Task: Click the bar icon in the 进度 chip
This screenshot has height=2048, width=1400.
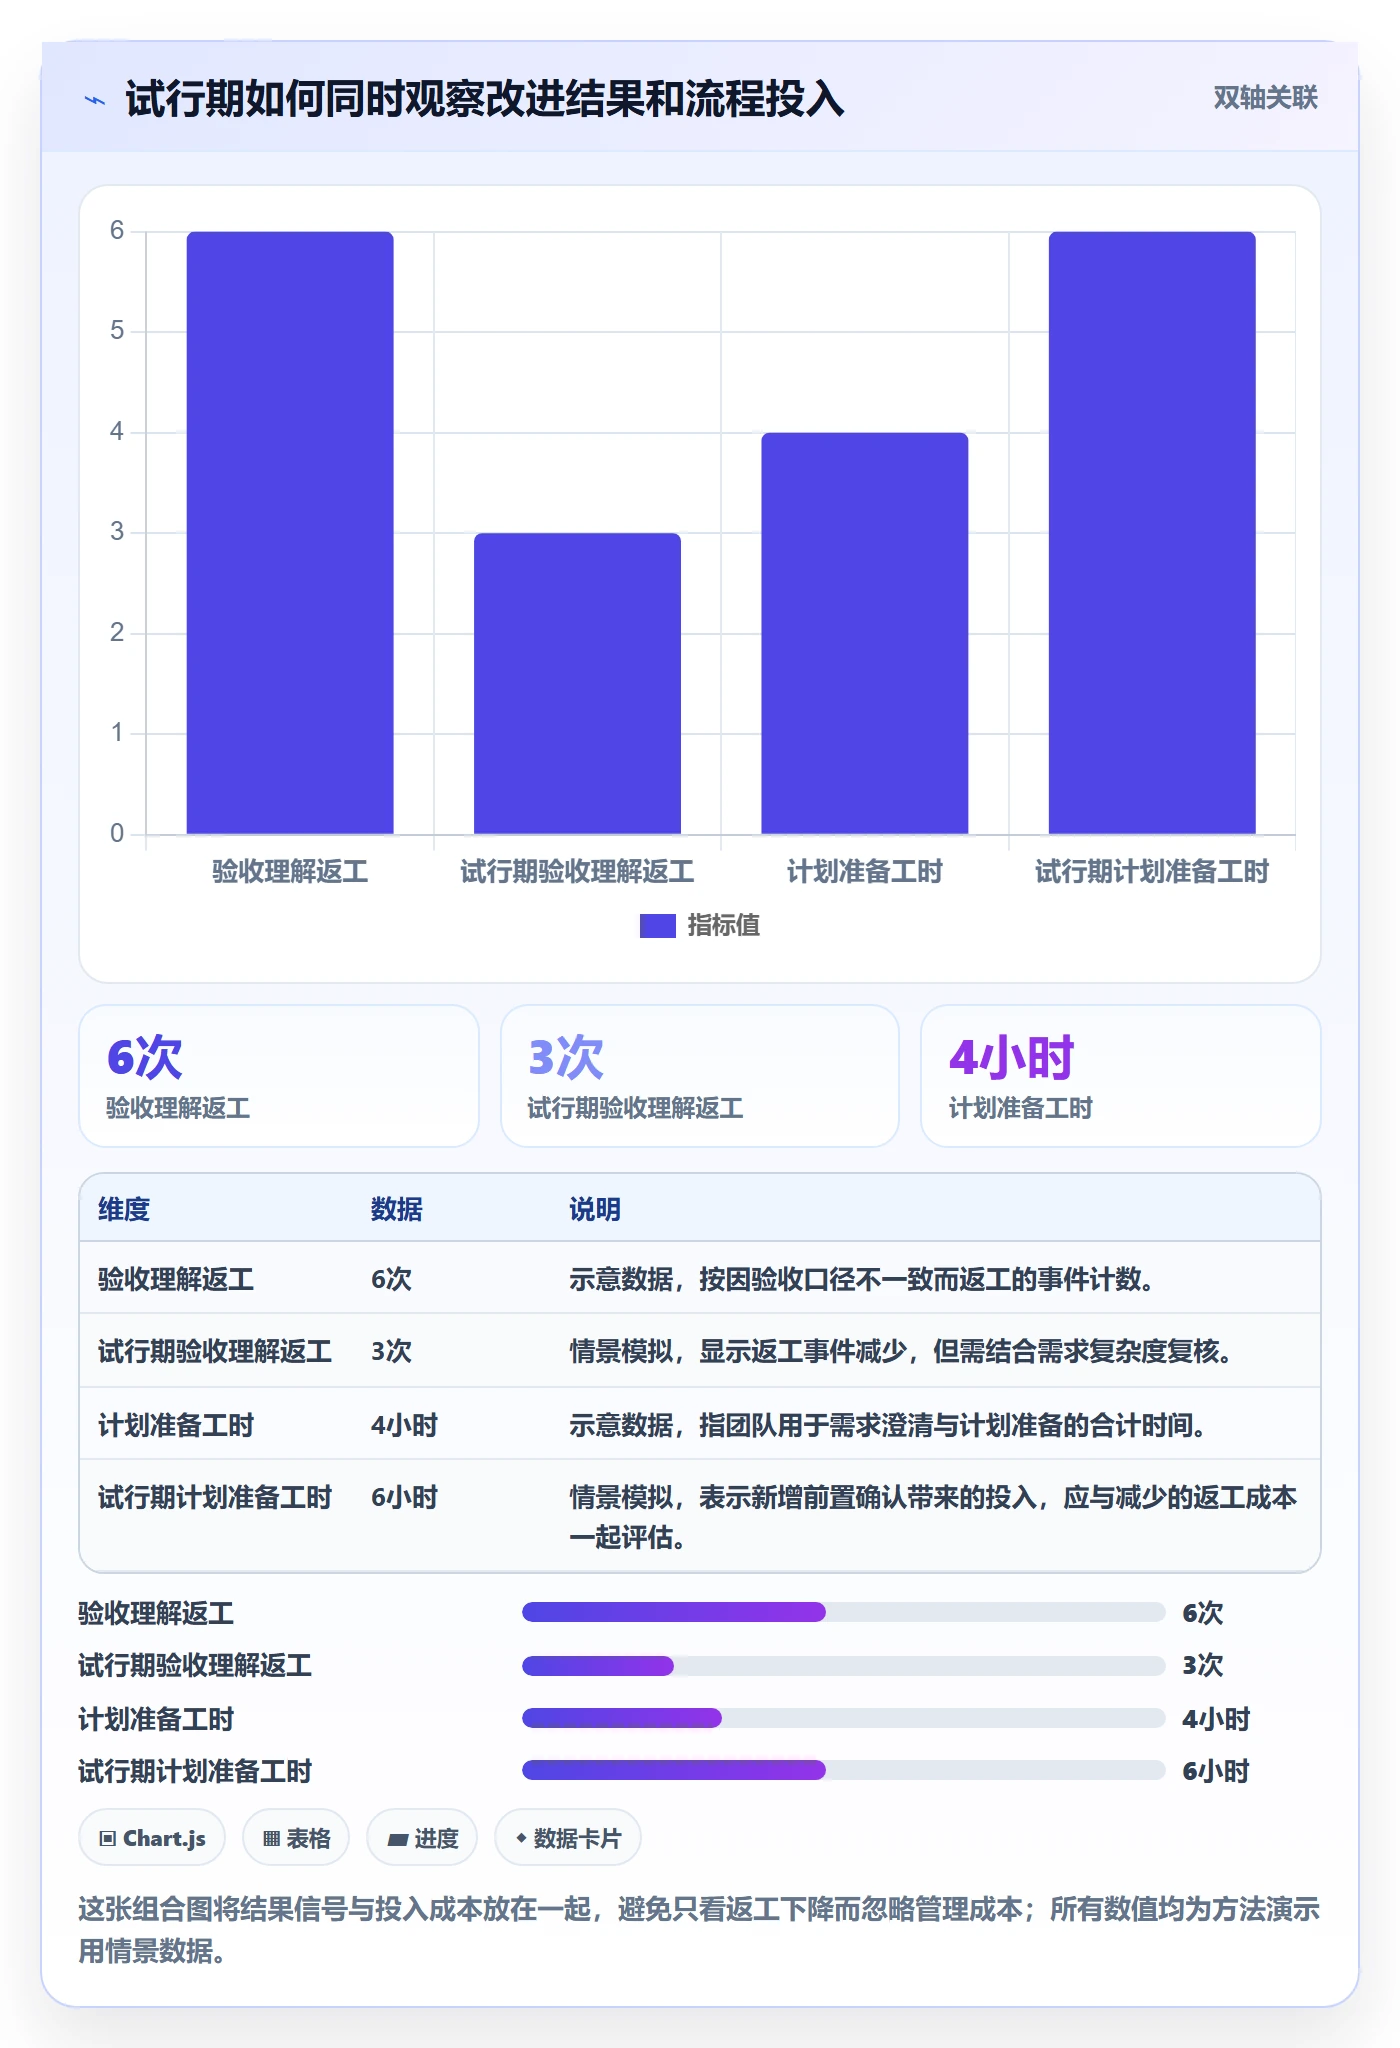Action: [x=397, y=1839]
